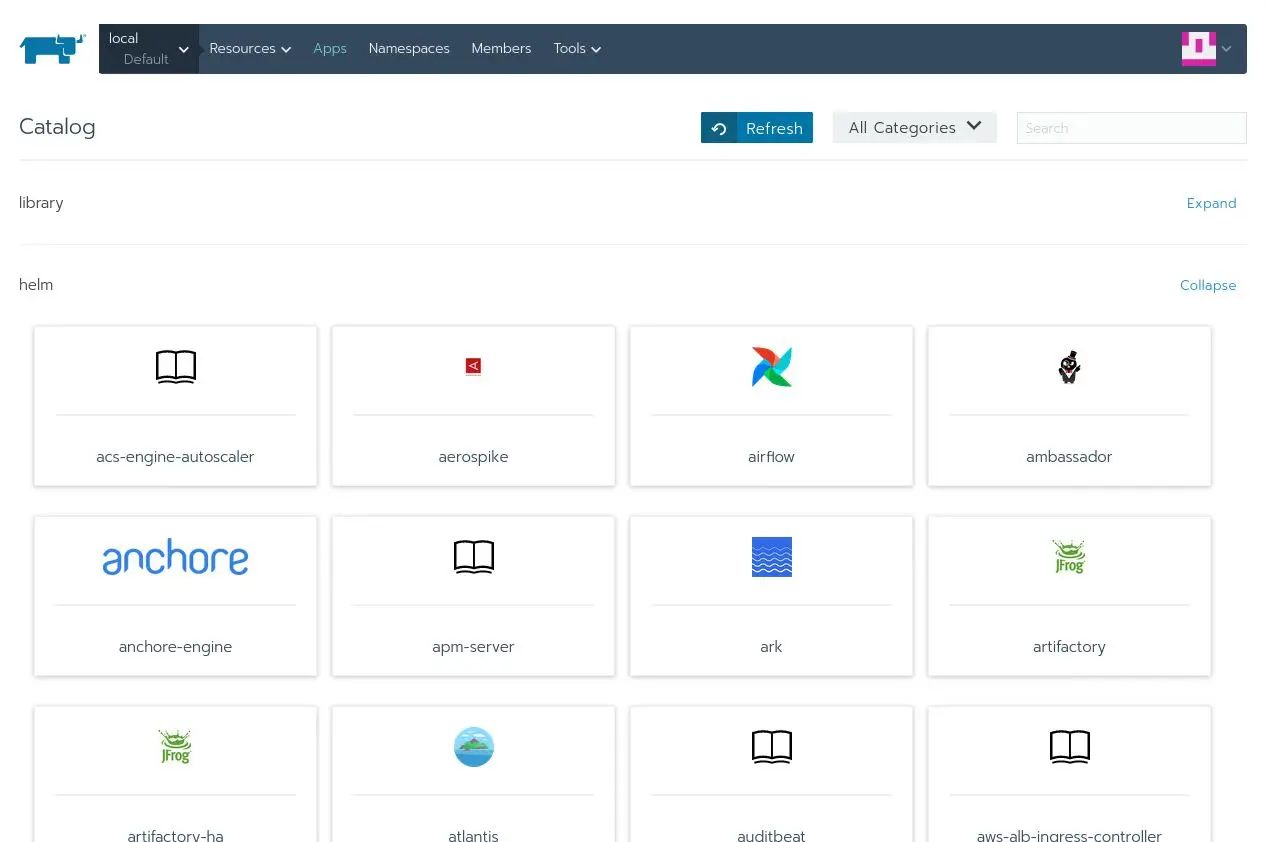Open the artifactory chart name

[1069, 646]
